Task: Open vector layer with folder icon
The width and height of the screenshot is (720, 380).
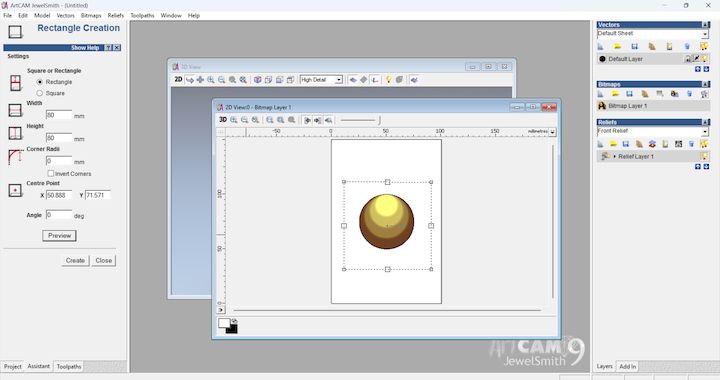Action: [x=618, y=46]
